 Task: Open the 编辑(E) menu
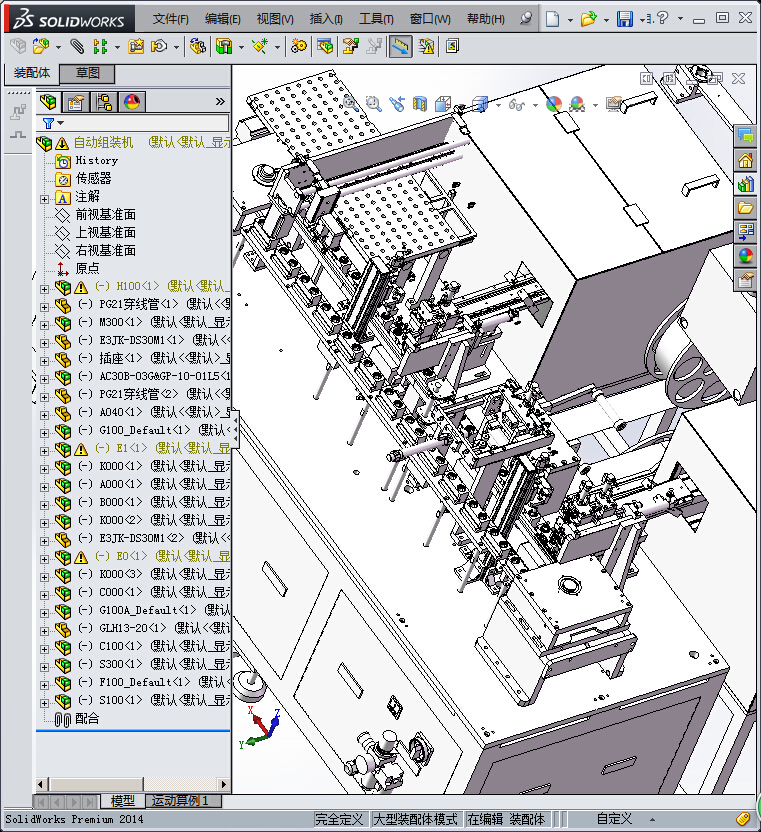tap(223, 19)
